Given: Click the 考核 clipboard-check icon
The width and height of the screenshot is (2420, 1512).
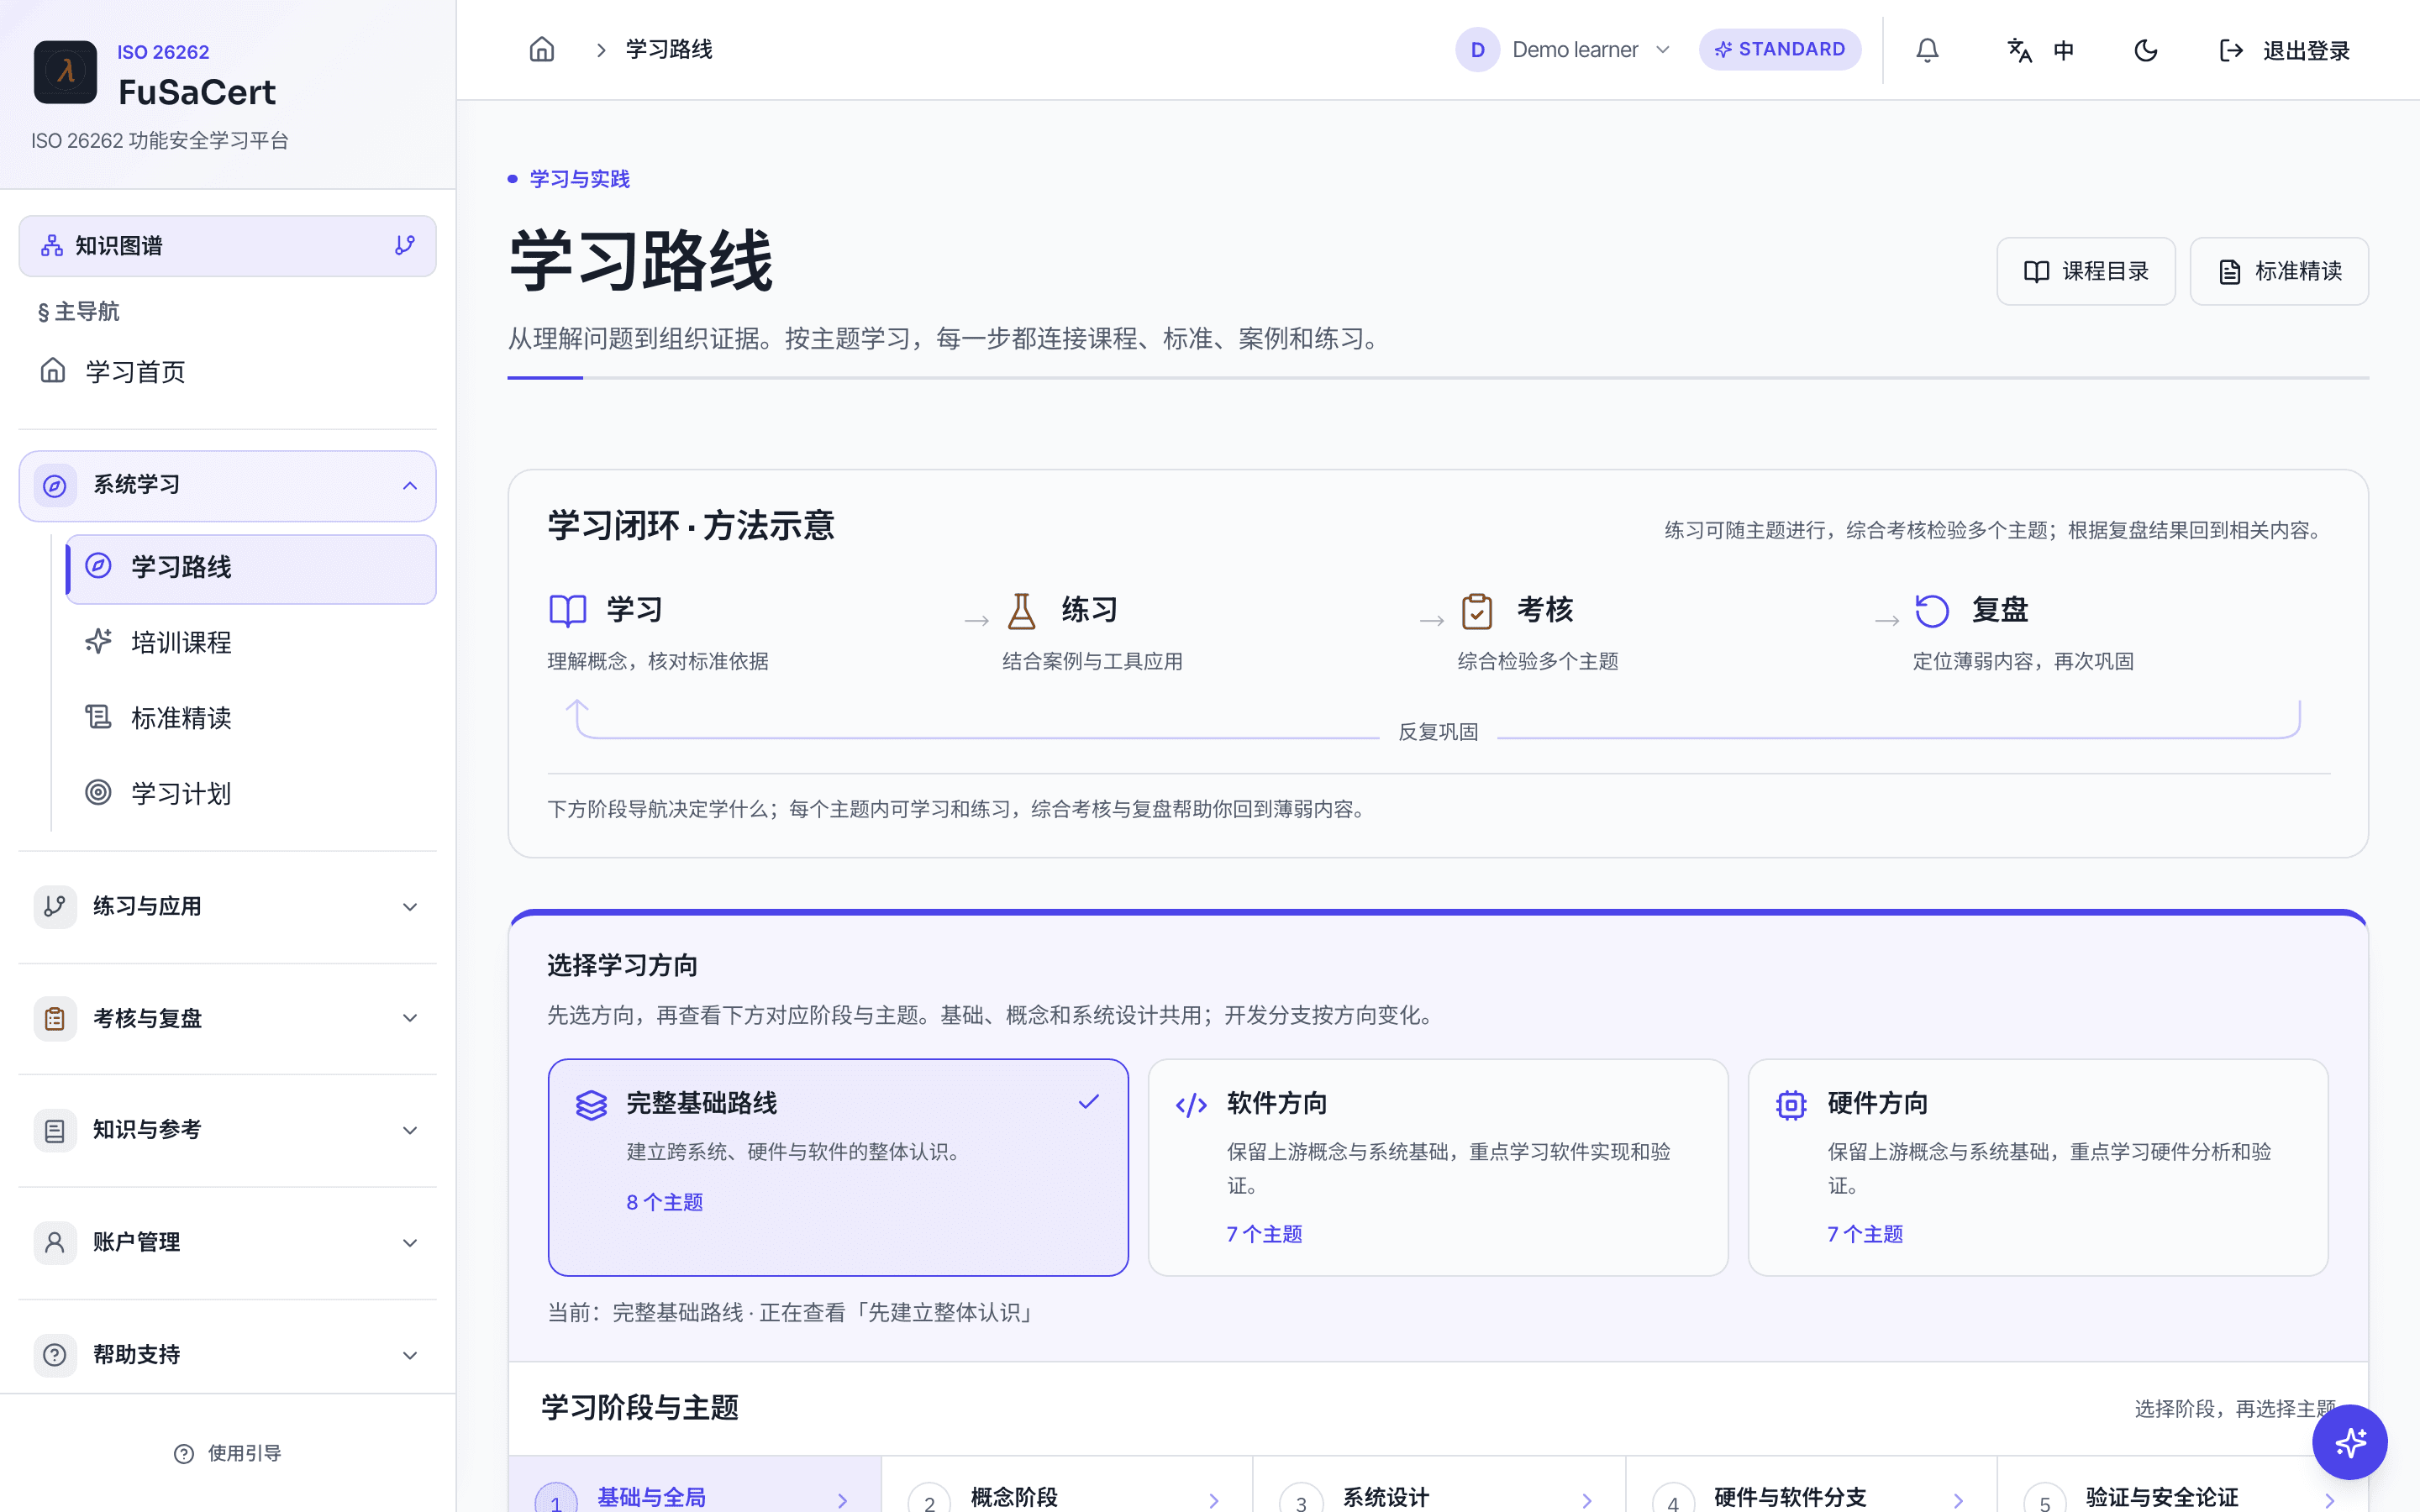Looking at the screenshot, I should tap(1476, 610).
